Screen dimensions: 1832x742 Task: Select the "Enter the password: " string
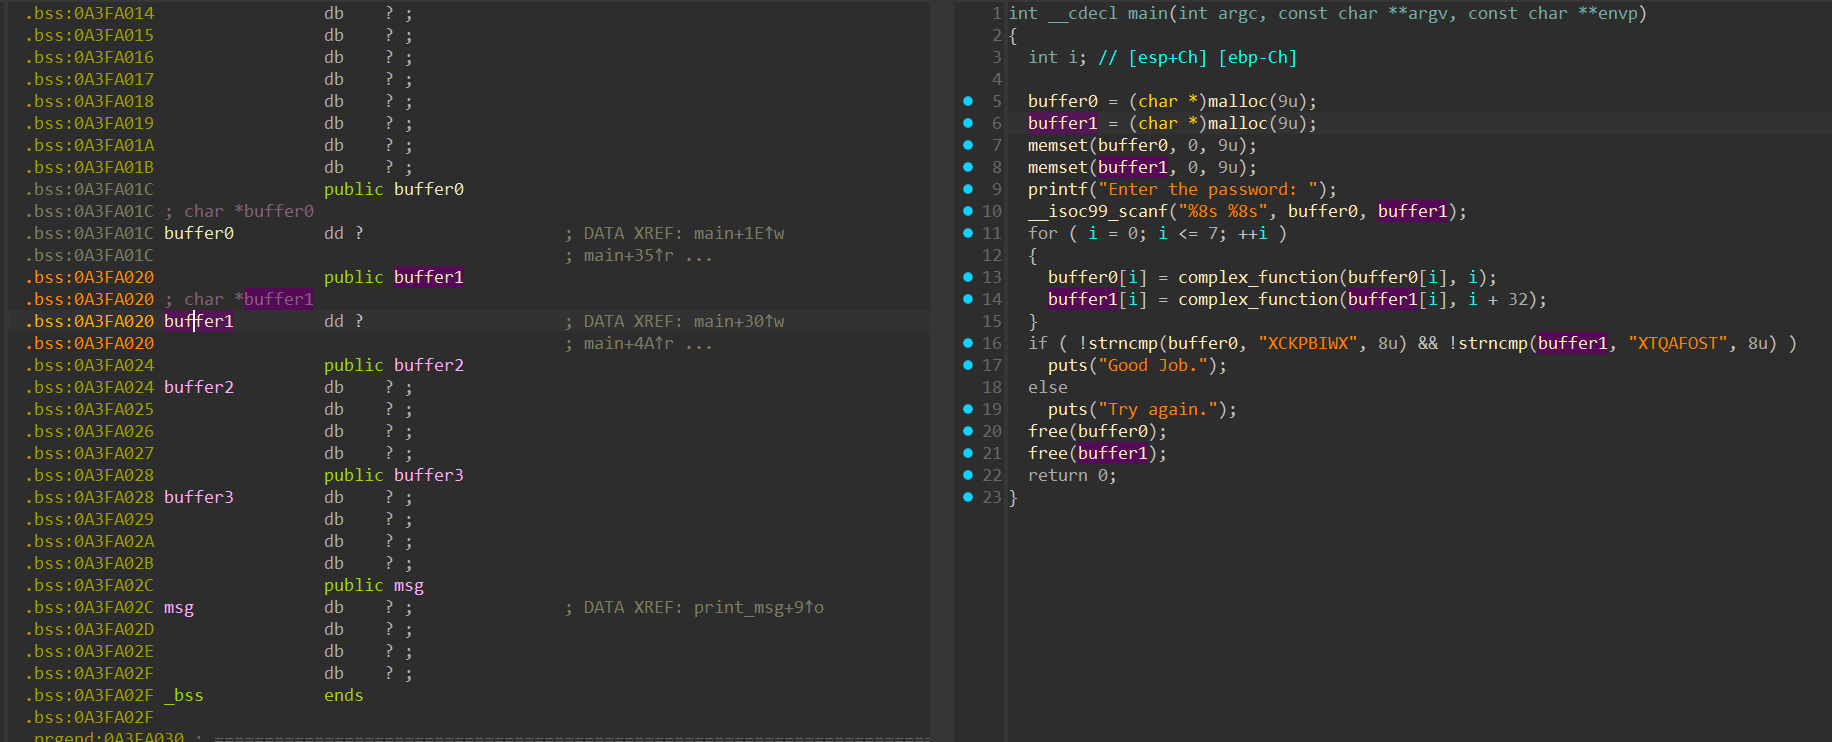coord(1208,189)
